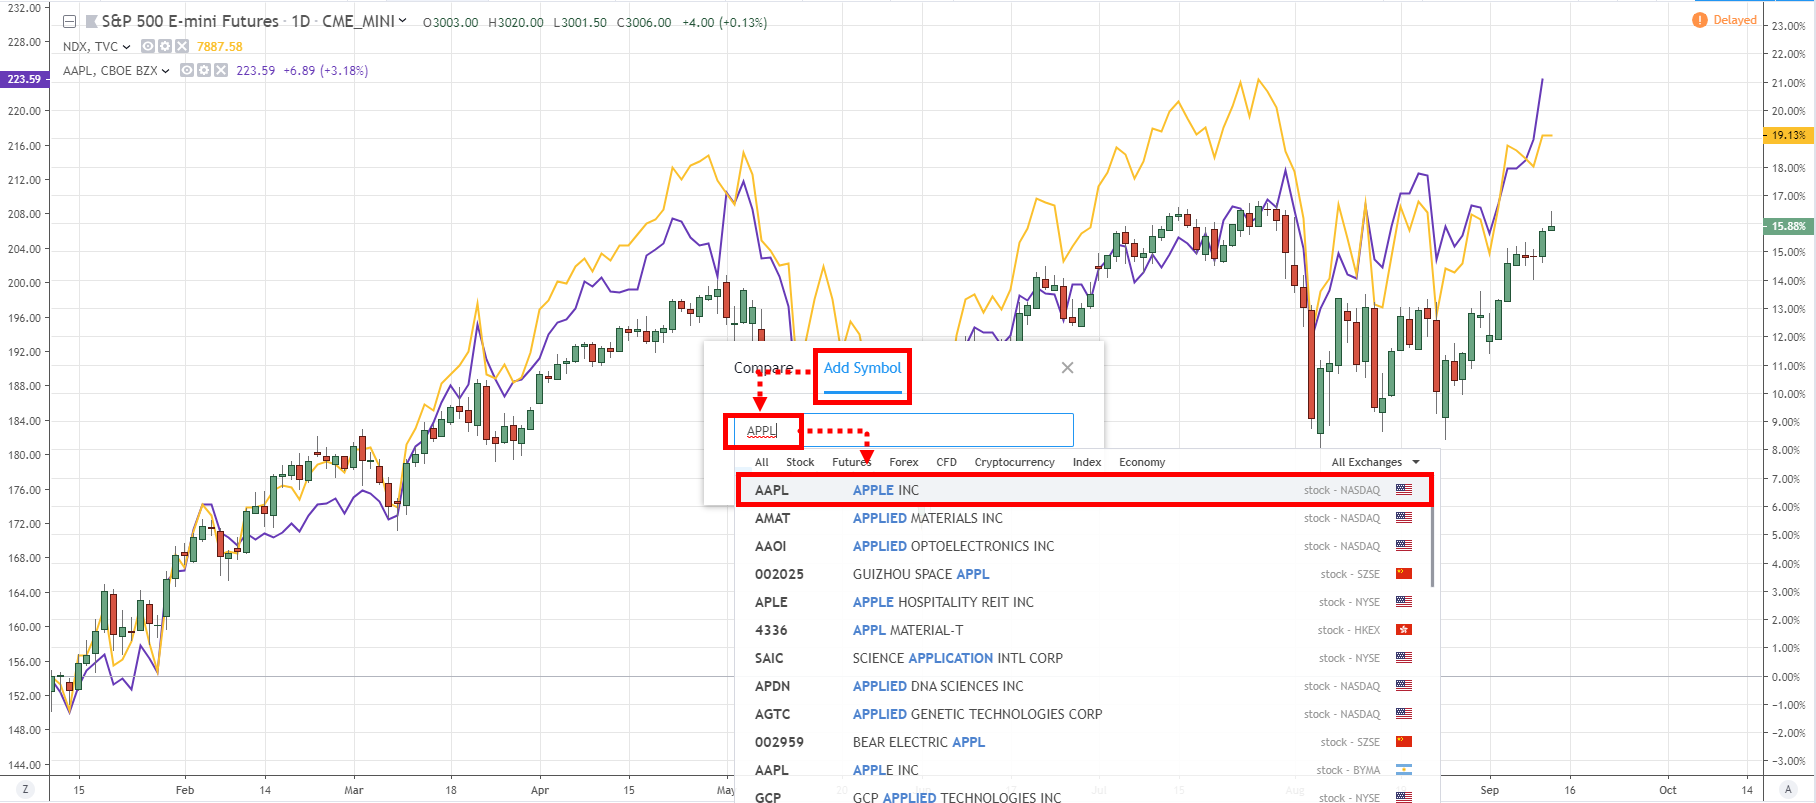
Task: Switch to the Add Symbol tab
Action: click(862, 368)
